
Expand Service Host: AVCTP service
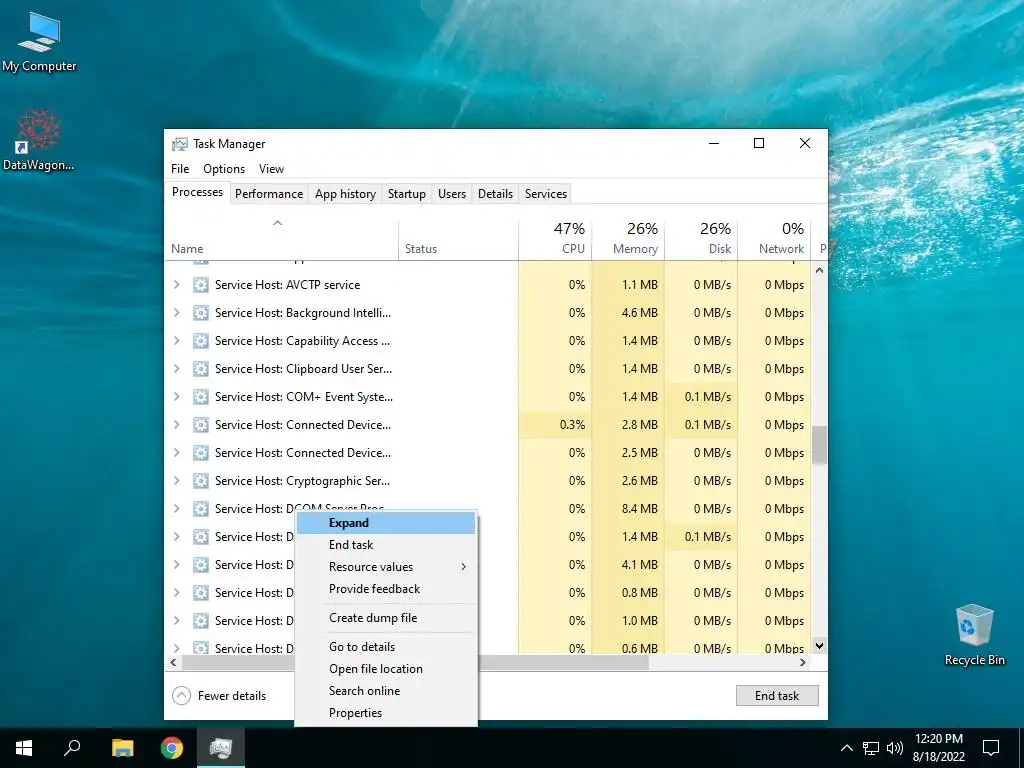point(176,285)
